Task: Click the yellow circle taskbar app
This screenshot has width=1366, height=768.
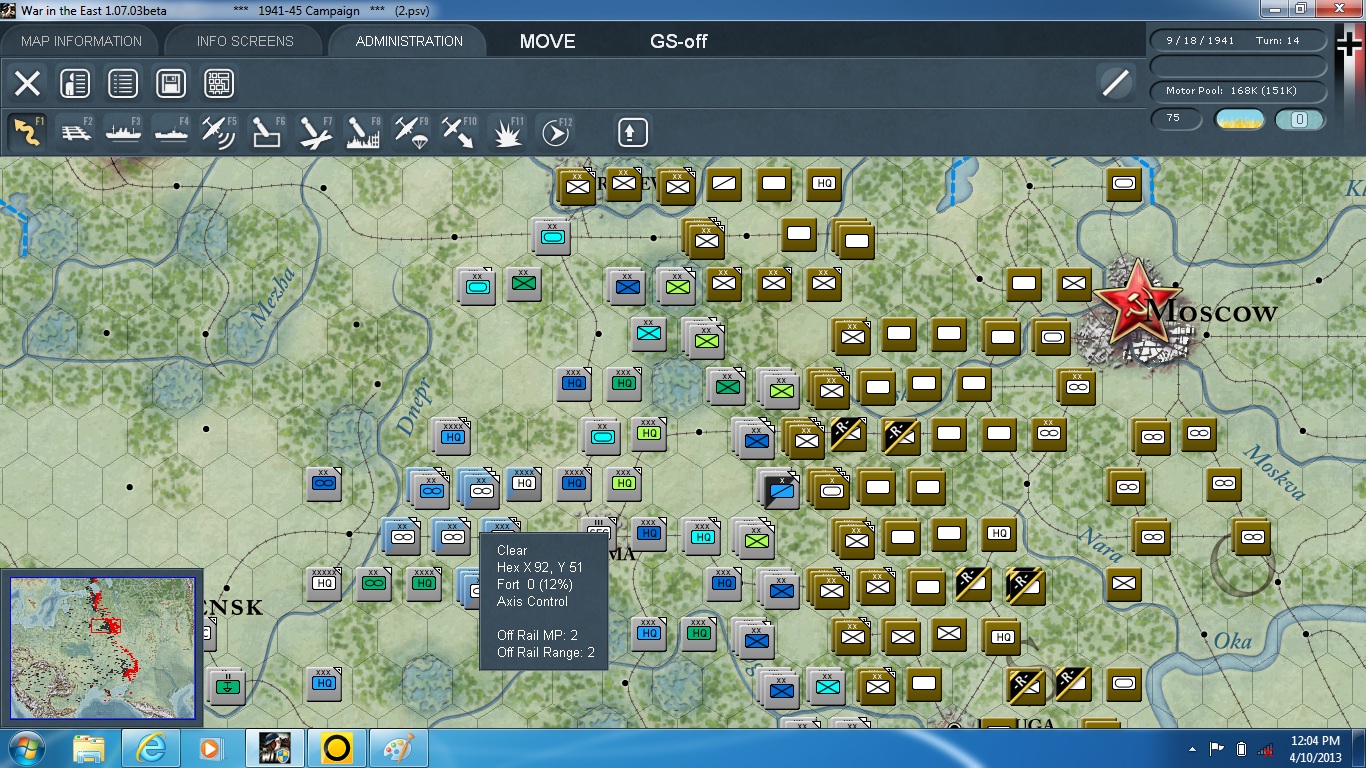Action: coord(336,748)
